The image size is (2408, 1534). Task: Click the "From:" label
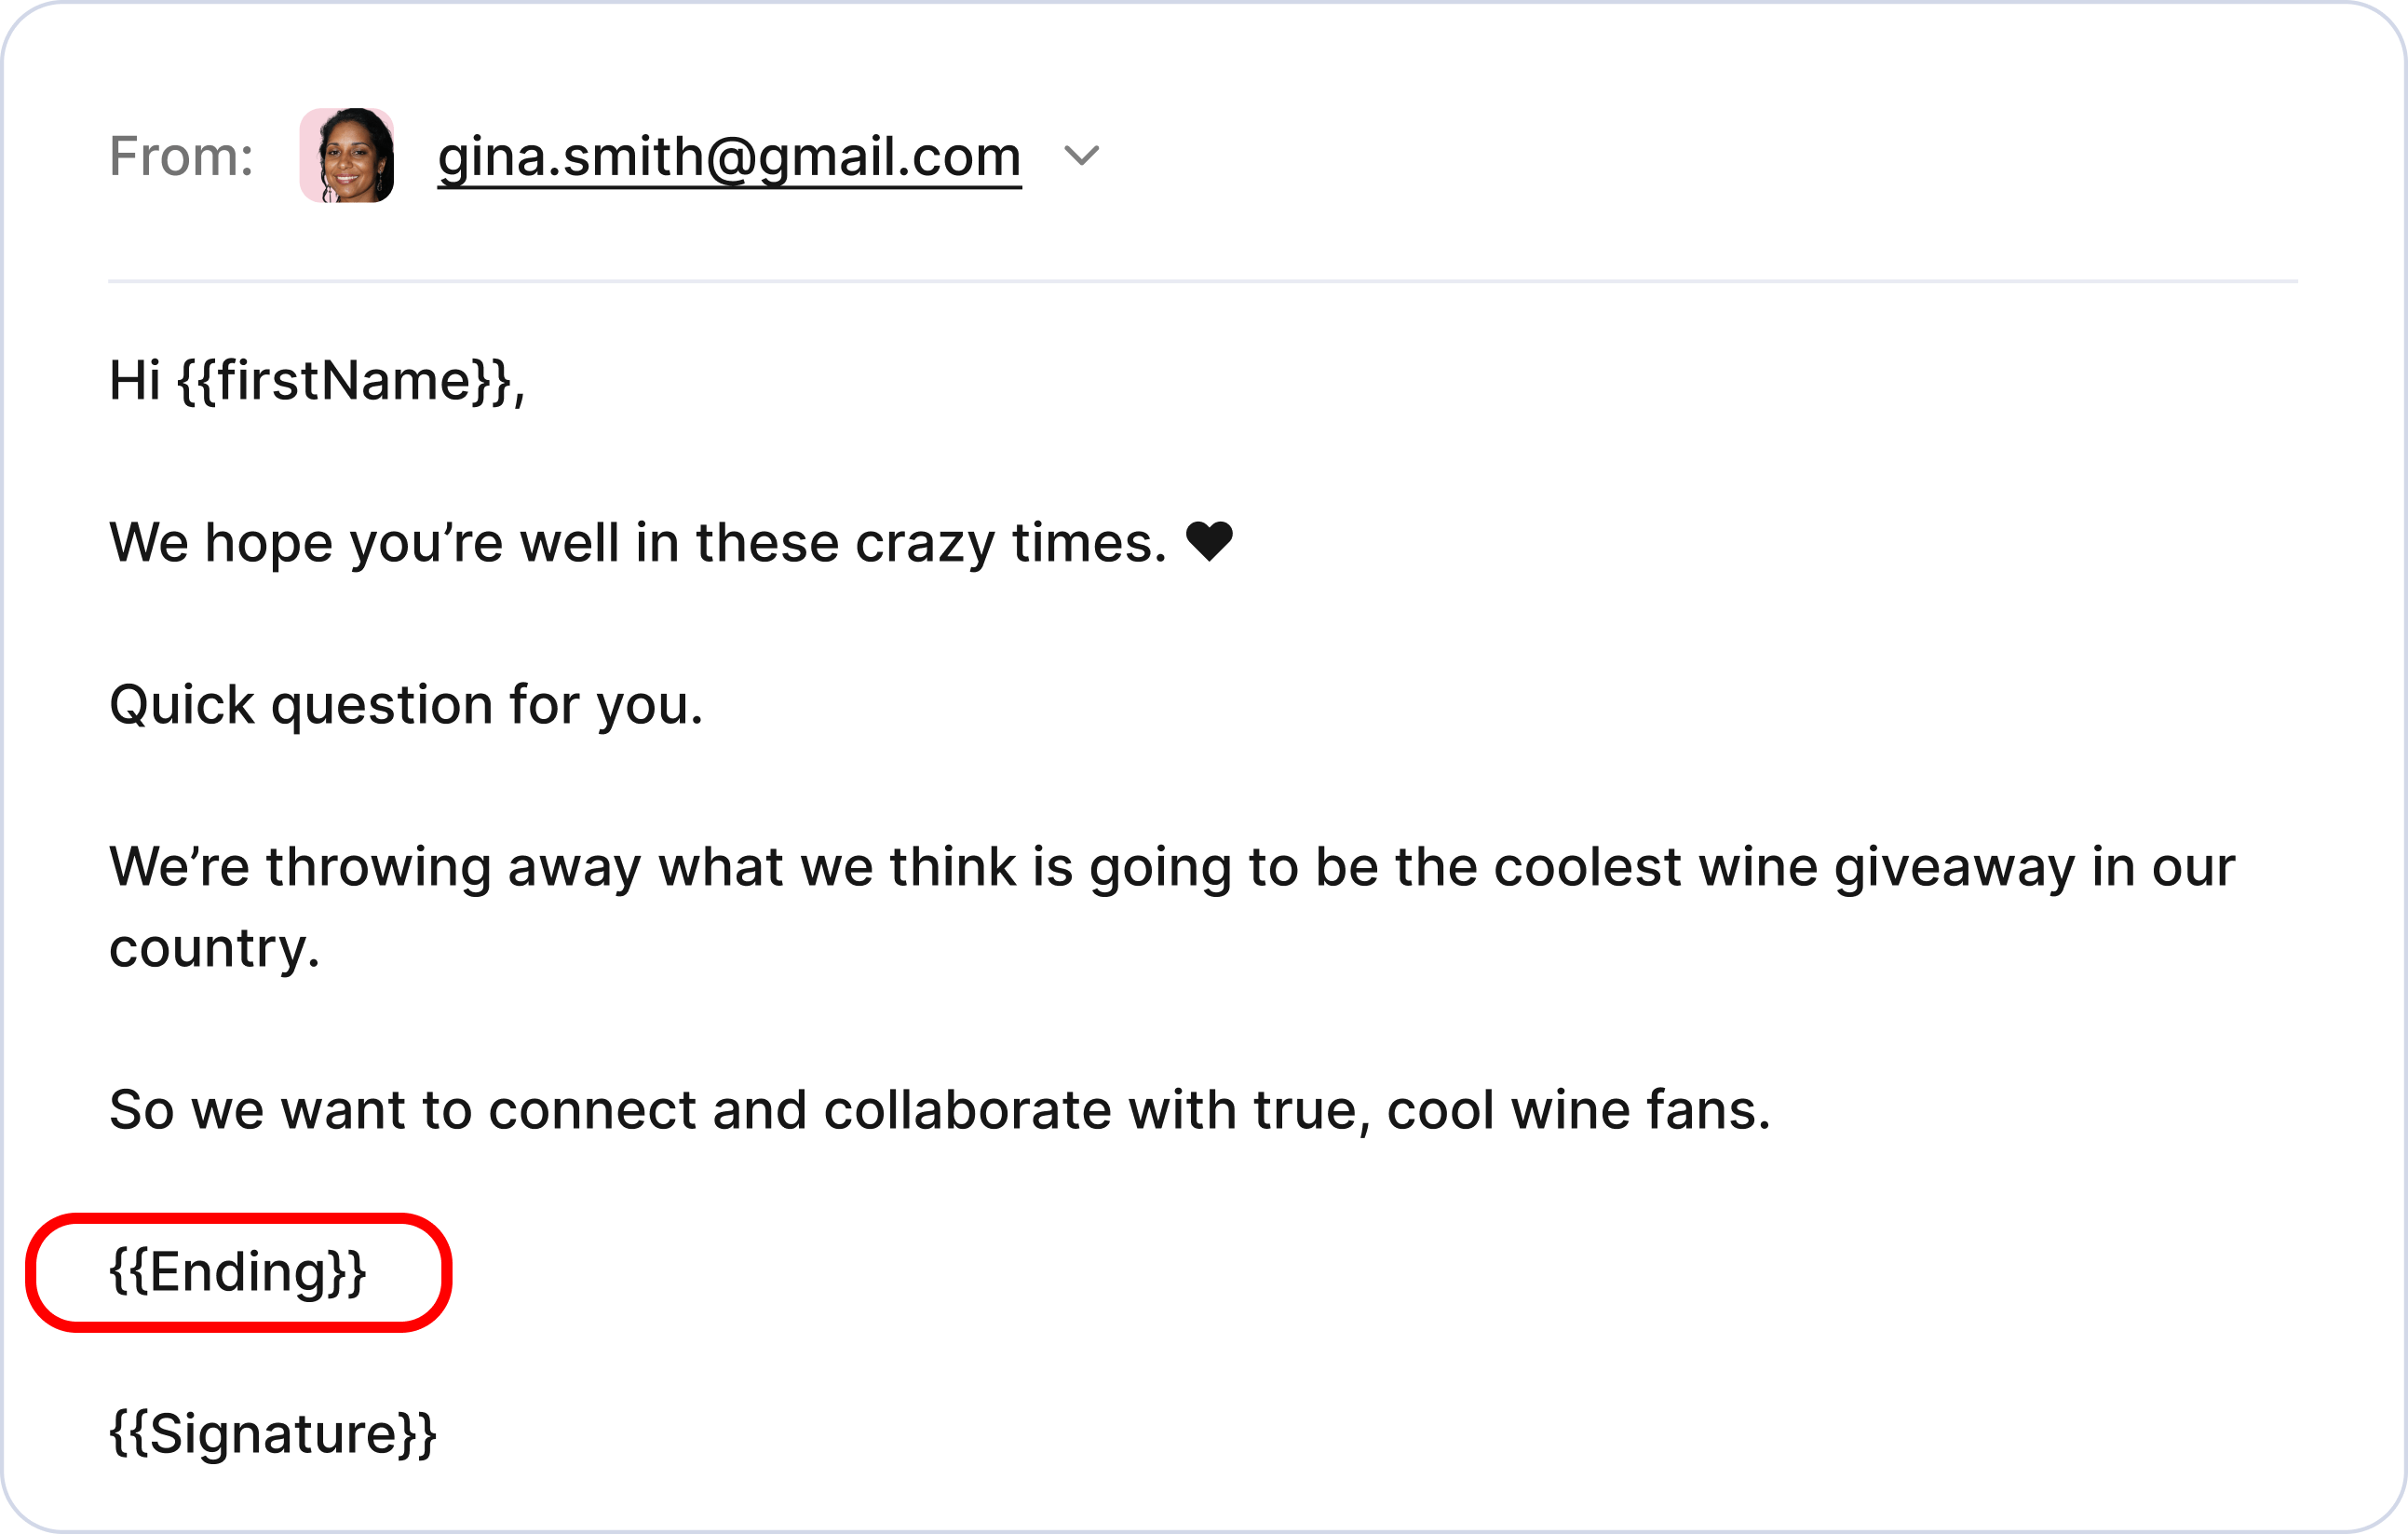click(x=181, y=157)
